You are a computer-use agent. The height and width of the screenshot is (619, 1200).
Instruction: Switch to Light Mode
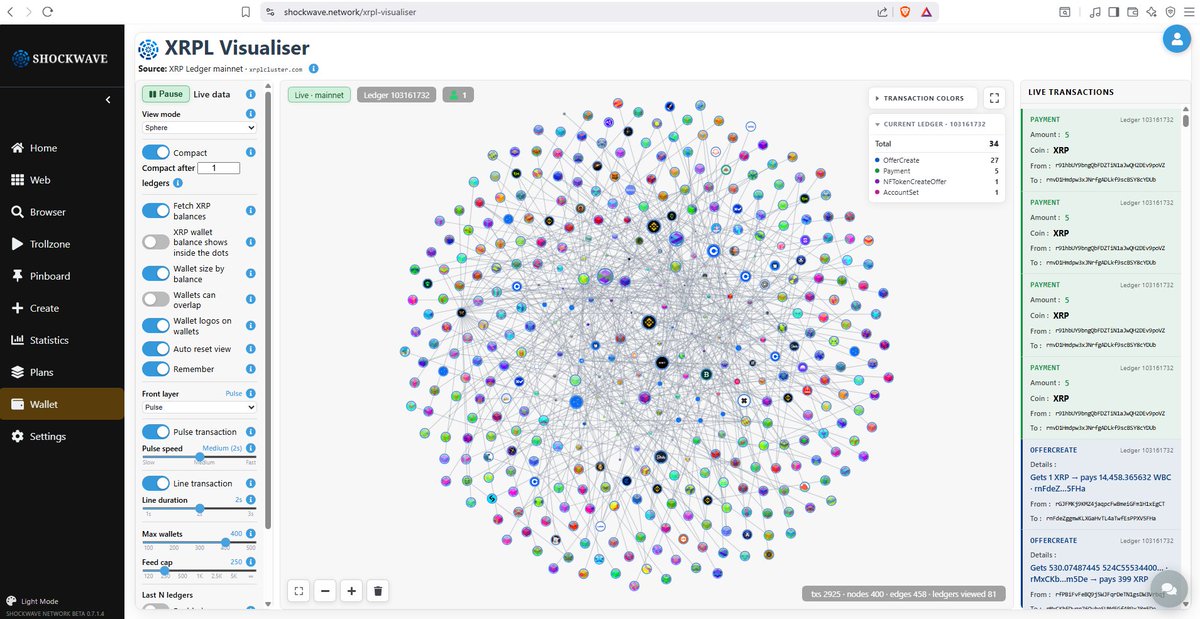(x=32, y=601)
